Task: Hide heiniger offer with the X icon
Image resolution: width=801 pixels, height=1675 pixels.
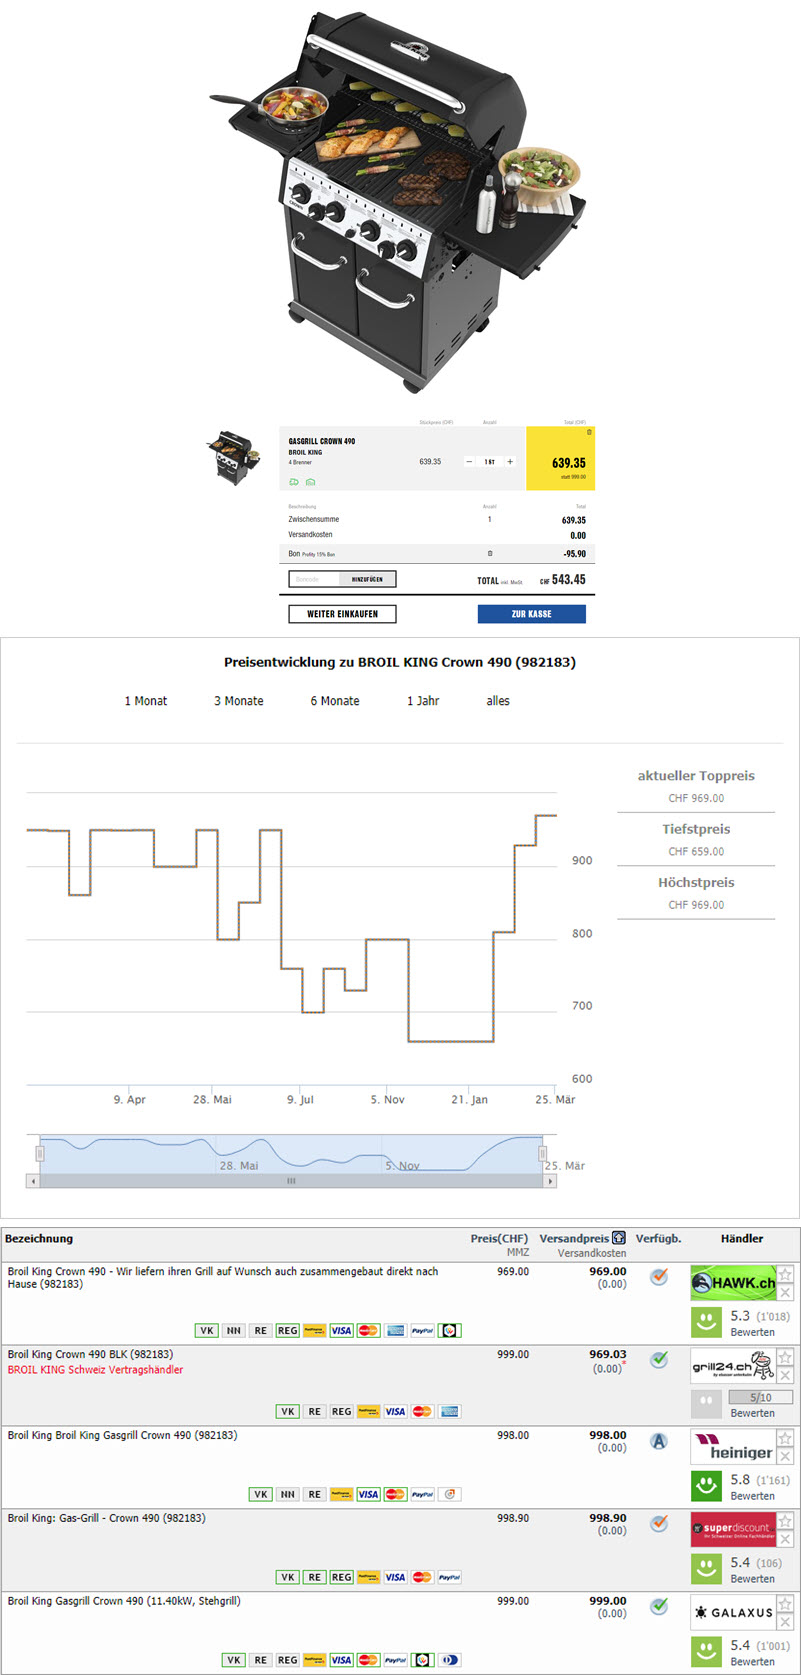Action: 785,1457
